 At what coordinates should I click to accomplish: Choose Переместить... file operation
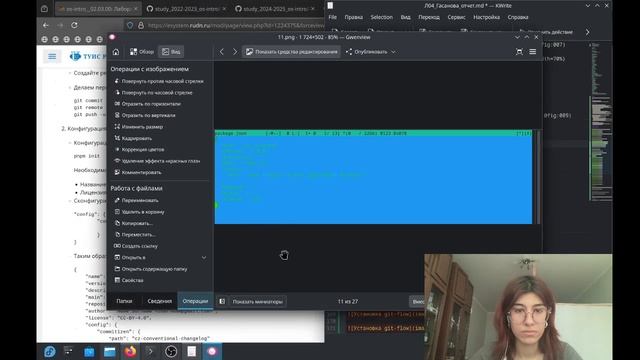[135, 235]
